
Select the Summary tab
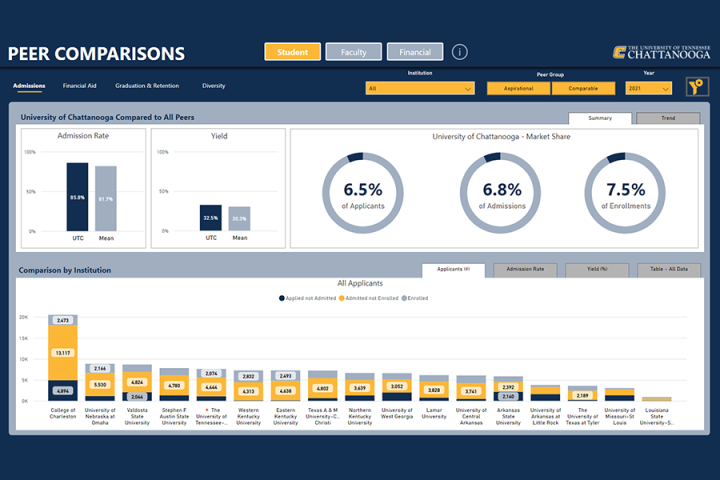click(x=600, y=118)
